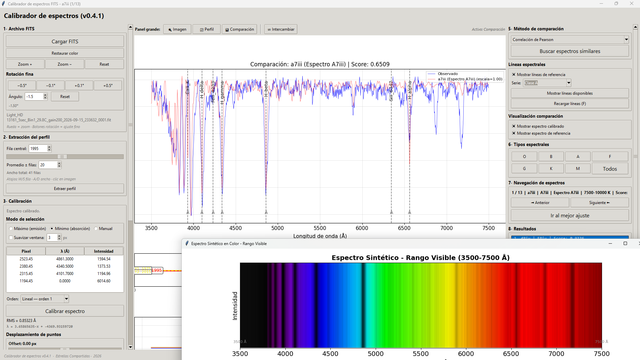Click Cargar FITS button
Viewport: 640px width, 360px height.
point(64,41)
